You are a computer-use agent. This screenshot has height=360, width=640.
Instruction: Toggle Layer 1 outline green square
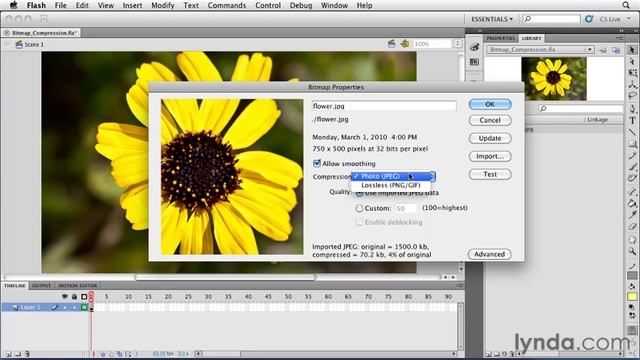coord(84,307)
